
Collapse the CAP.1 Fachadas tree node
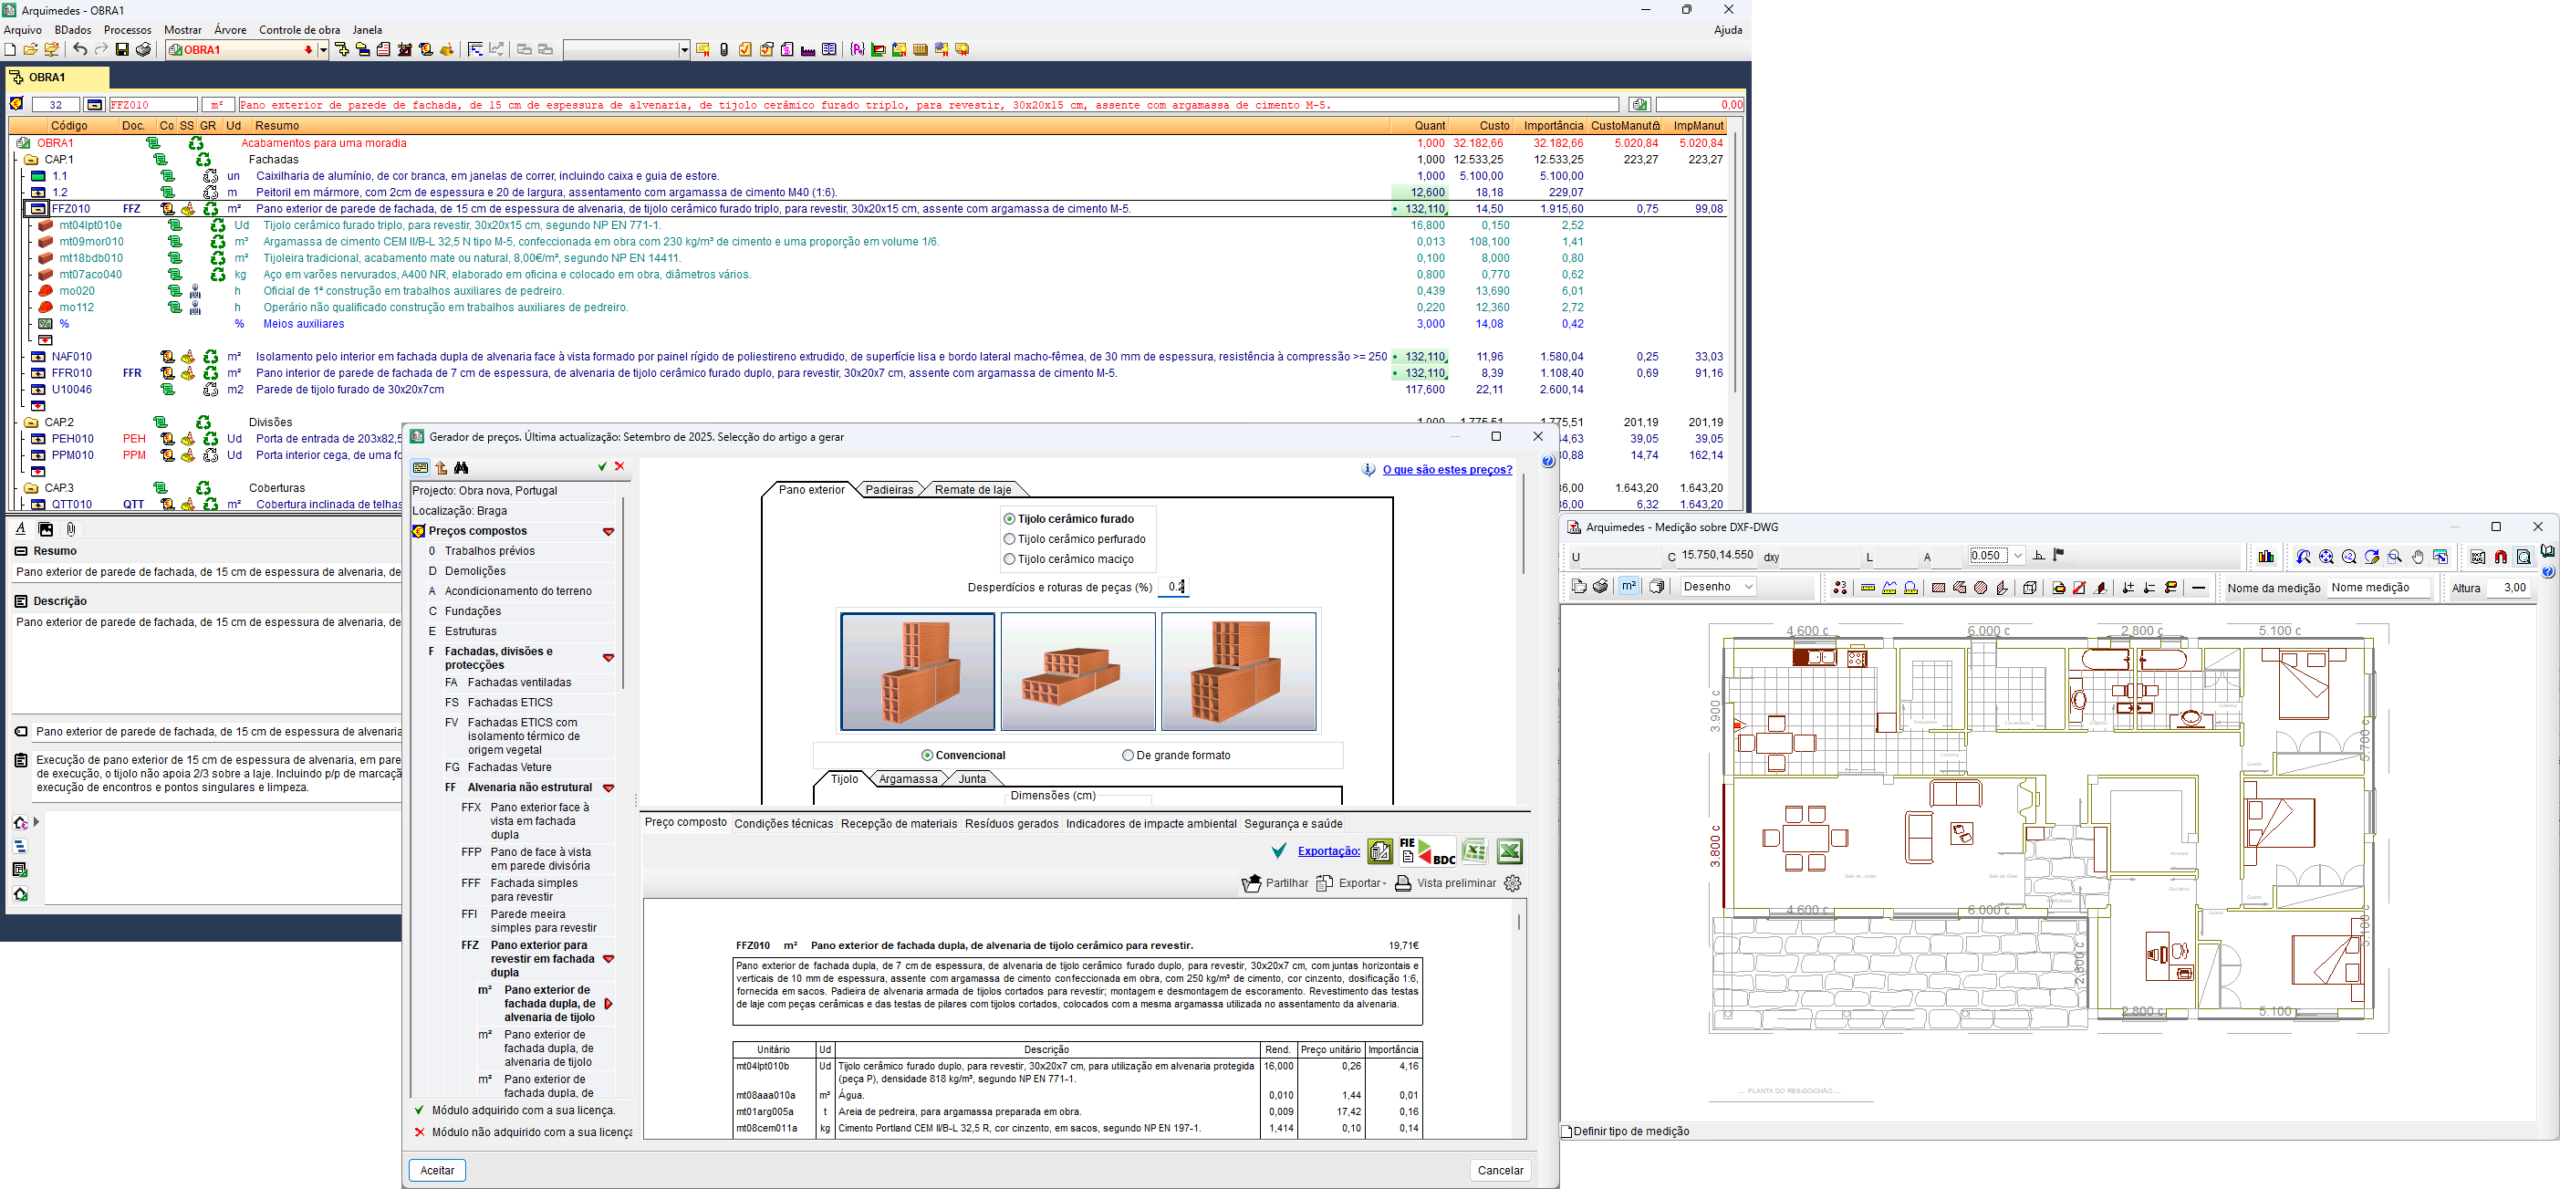pyautogui.click(x=31, y=160)
